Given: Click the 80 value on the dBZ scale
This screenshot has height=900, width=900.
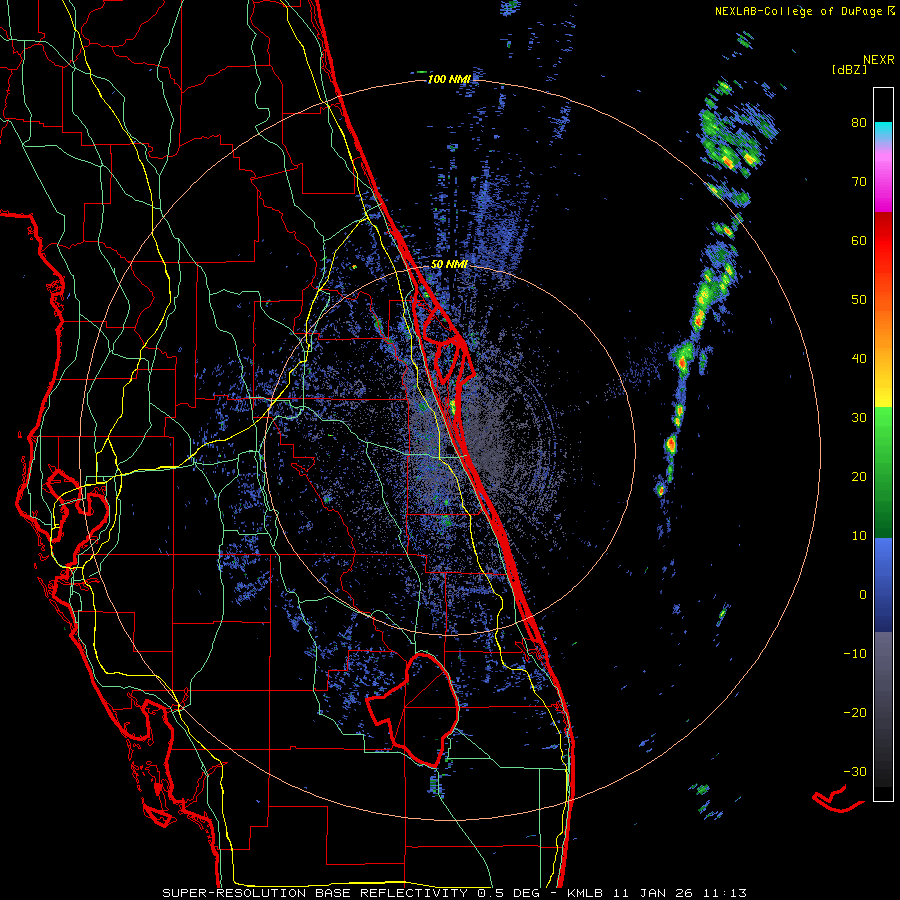Looking at the screenshot, I should click(x=859, y=123).
